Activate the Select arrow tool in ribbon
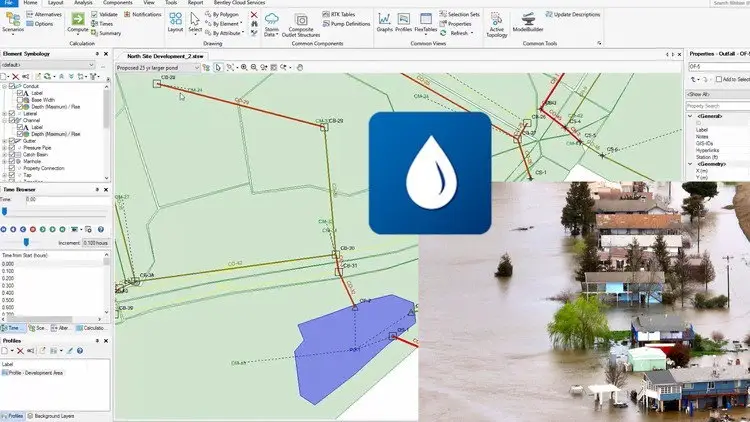 195,22
